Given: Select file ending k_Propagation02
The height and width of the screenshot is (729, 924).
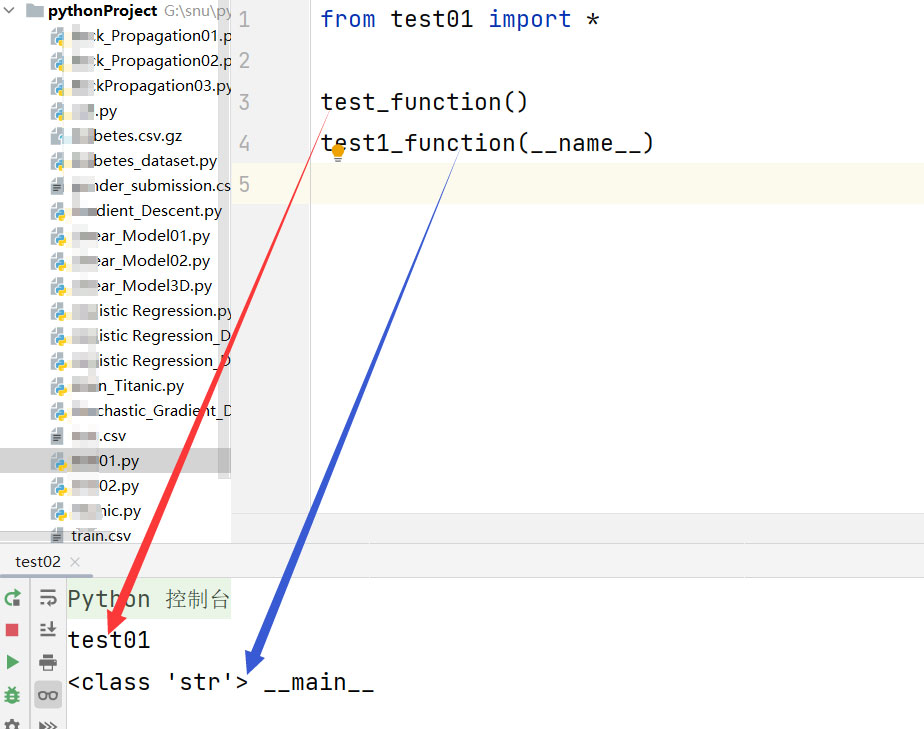Looking at the screenshot, I should tap(141, 61).
